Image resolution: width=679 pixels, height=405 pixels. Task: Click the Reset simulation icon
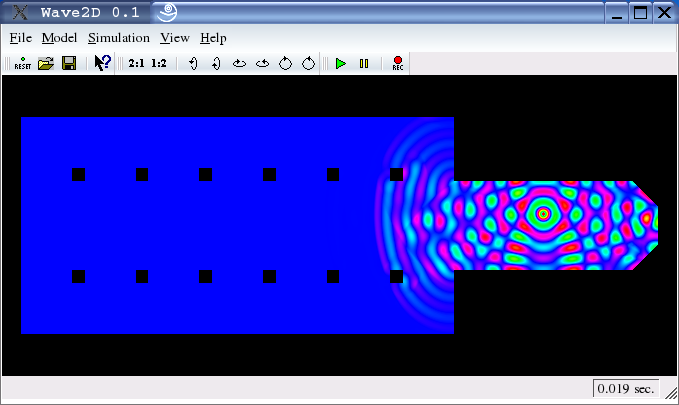22,64
